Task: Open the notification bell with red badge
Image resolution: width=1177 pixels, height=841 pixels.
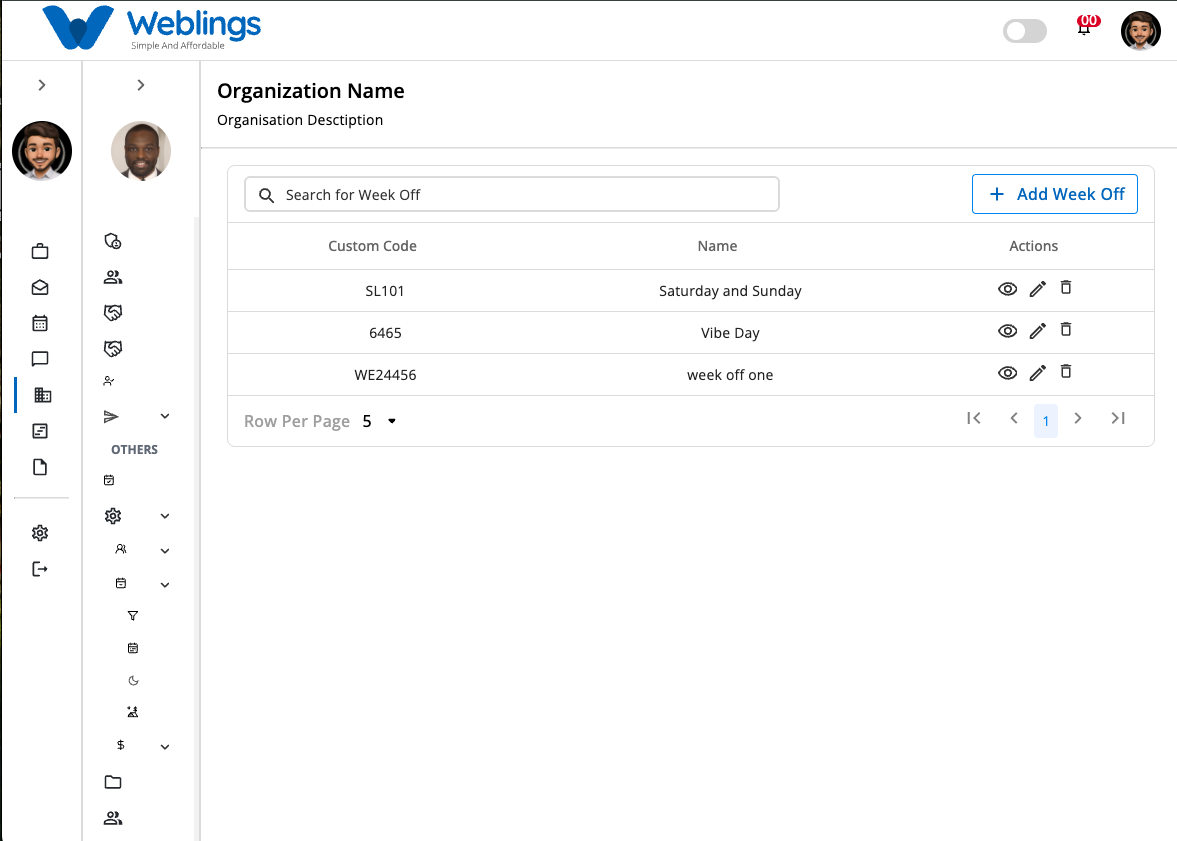Action: click(x=1086, y=26)
